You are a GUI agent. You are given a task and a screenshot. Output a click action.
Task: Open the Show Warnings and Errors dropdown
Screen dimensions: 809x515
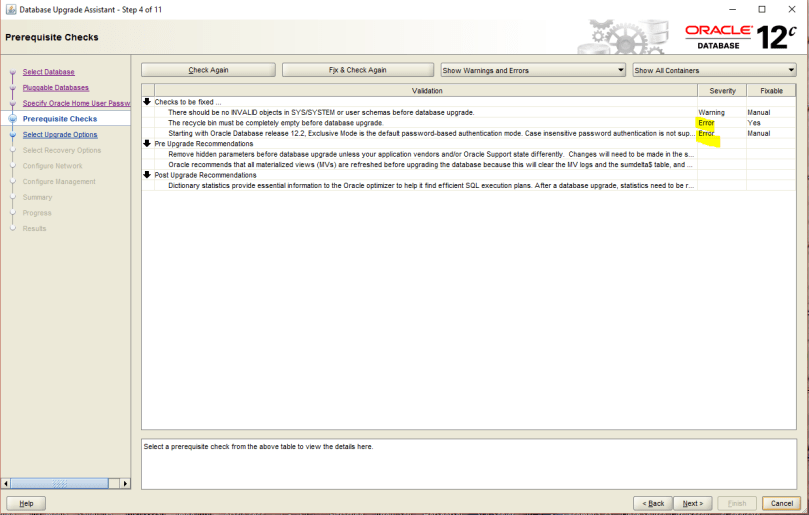click(x=532, y=70)
